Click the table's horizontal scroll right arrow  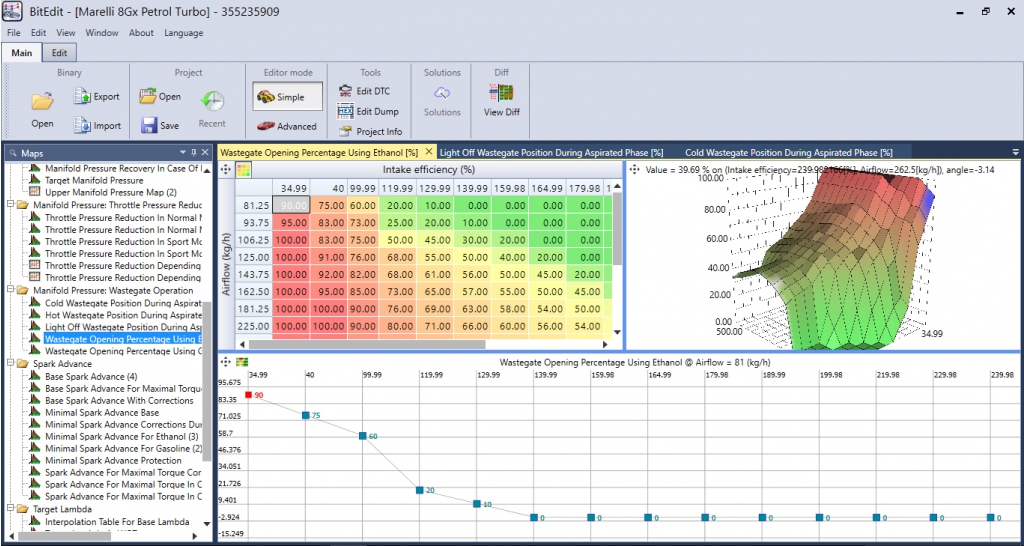click(x=605, y=344)
